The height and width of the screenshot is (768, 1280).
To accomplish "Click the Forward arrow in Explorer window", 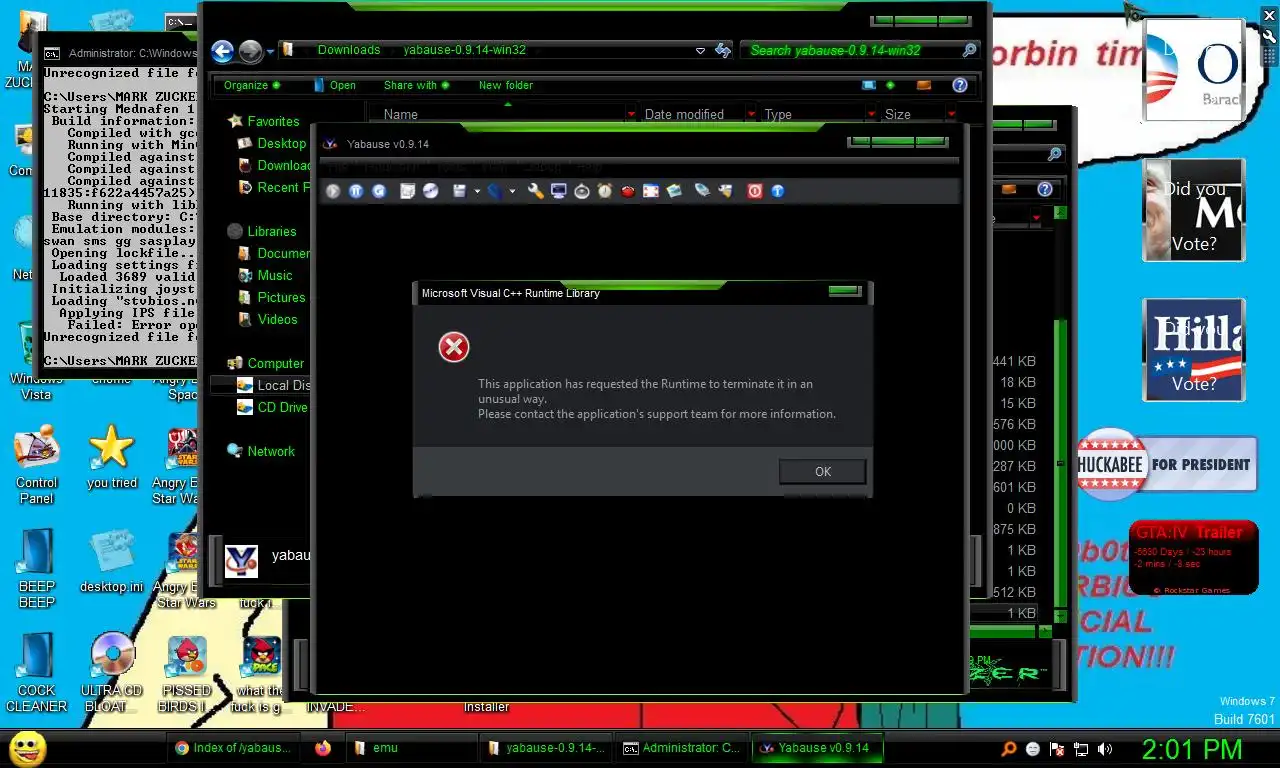I will [x=250, y=52].
